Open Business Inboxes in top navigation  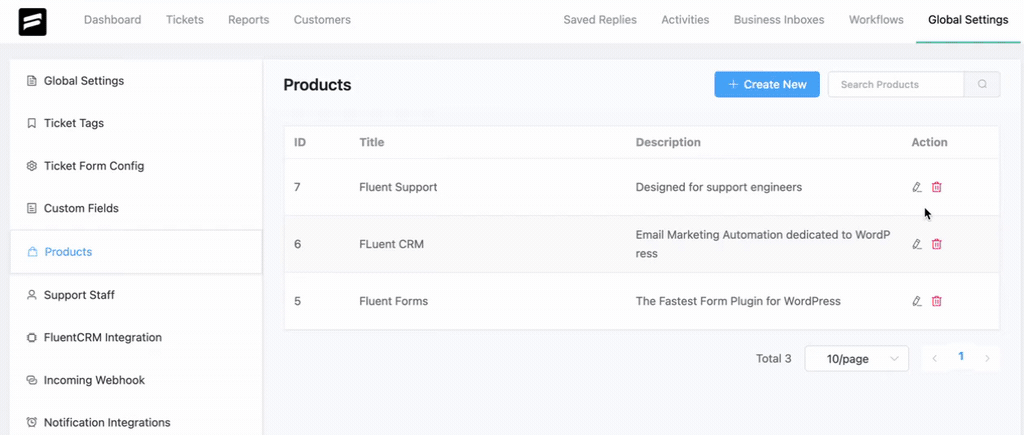coord(779,20)
